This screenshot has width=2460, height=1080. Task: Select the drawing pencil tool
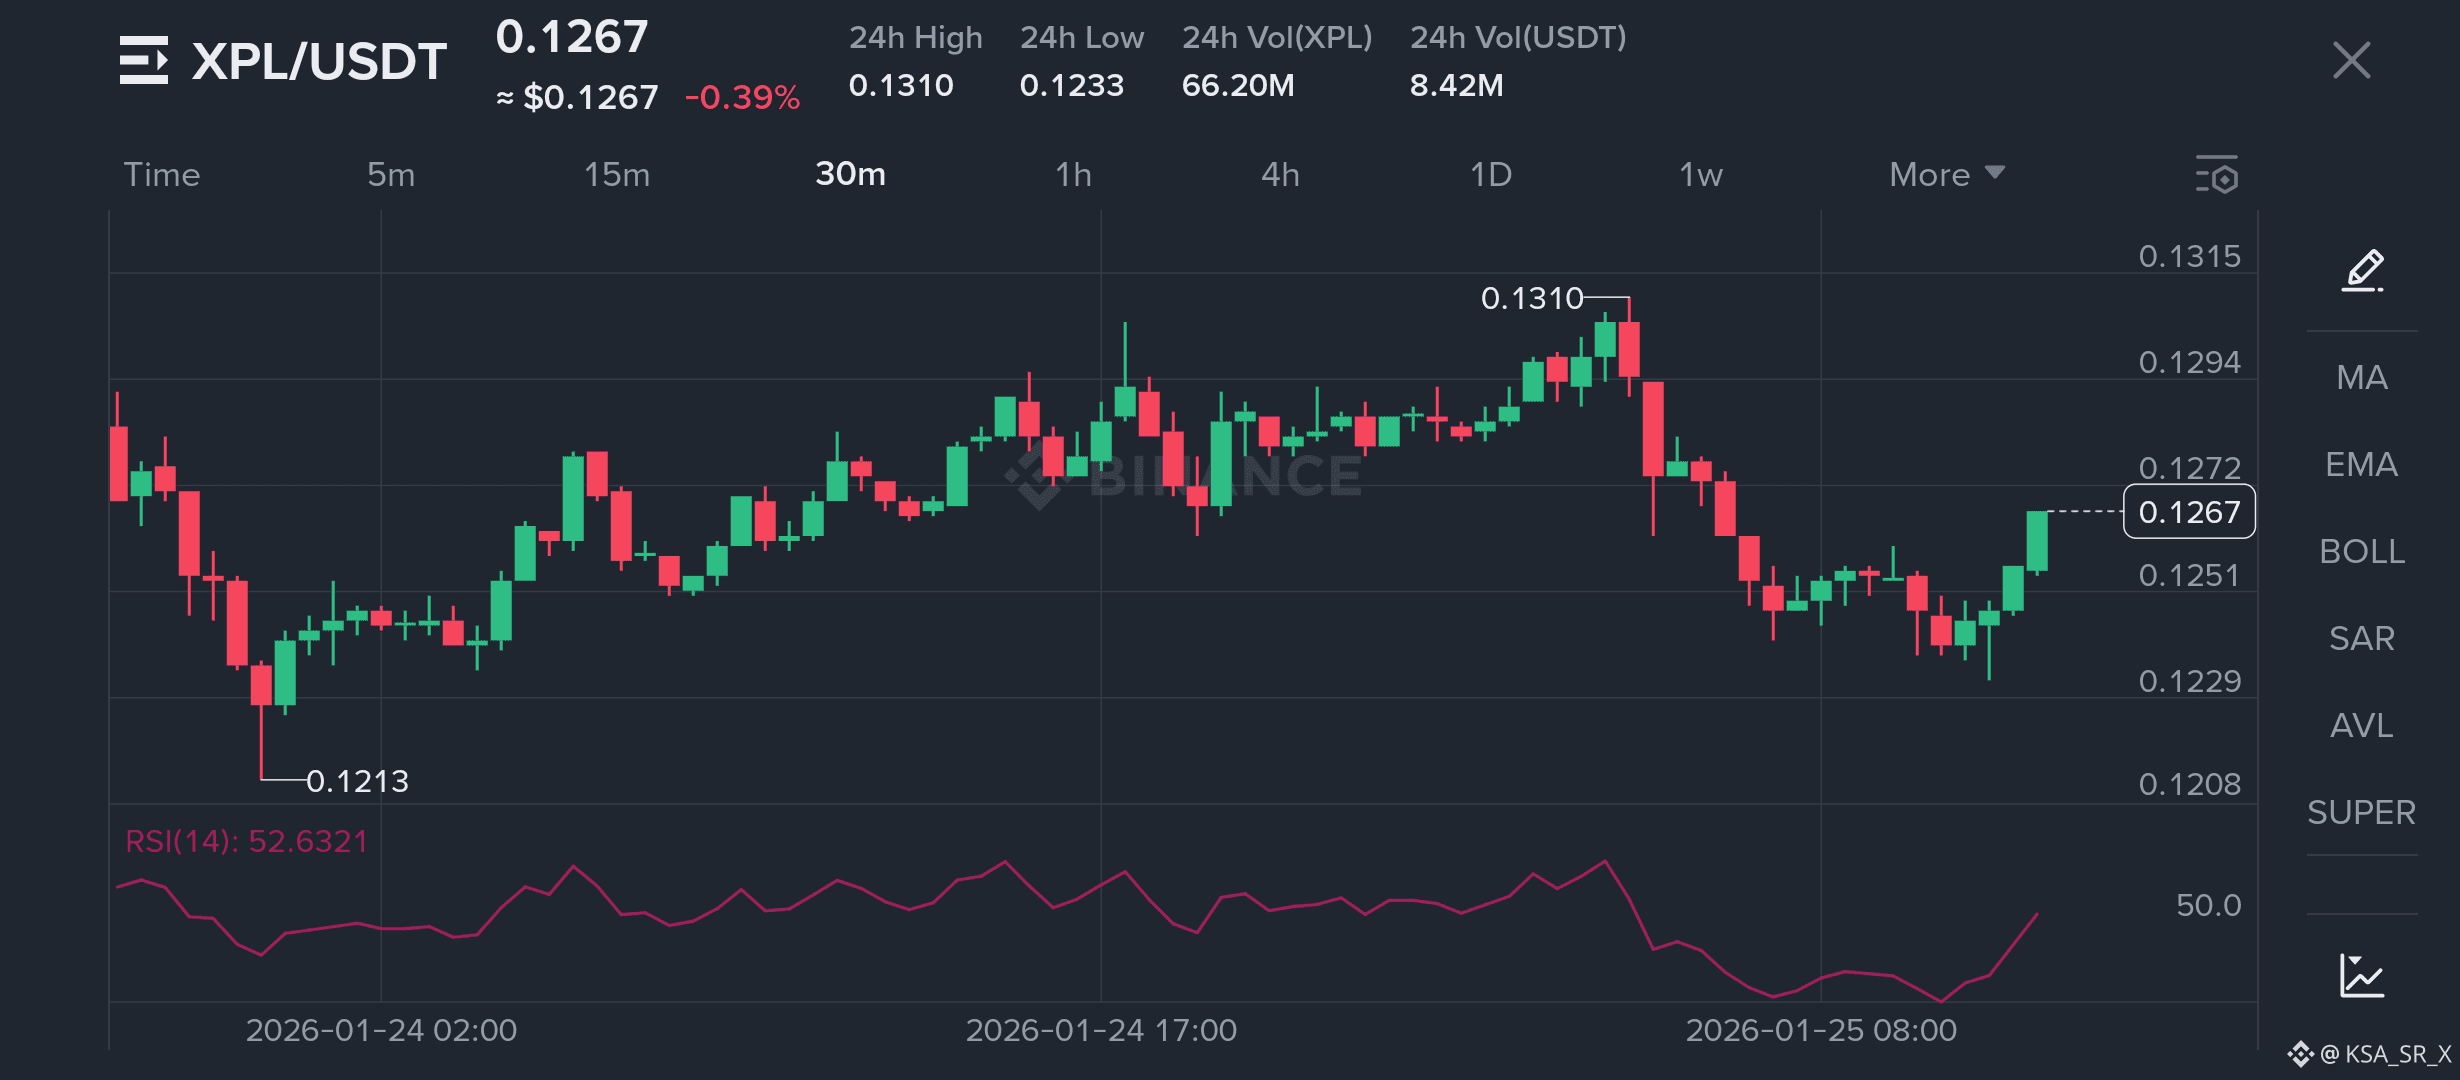[2363, 271]
